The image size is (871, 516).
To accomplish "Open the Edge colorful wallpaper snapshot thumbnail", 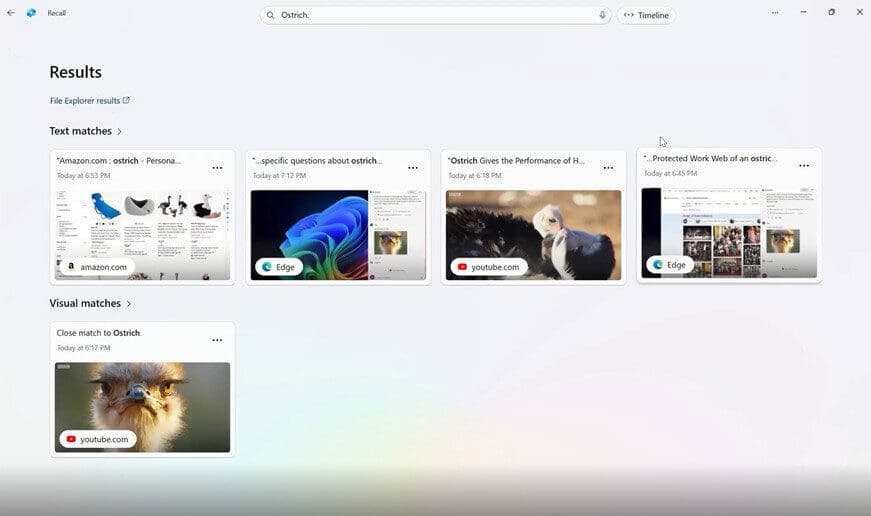I will click(338, 235).
